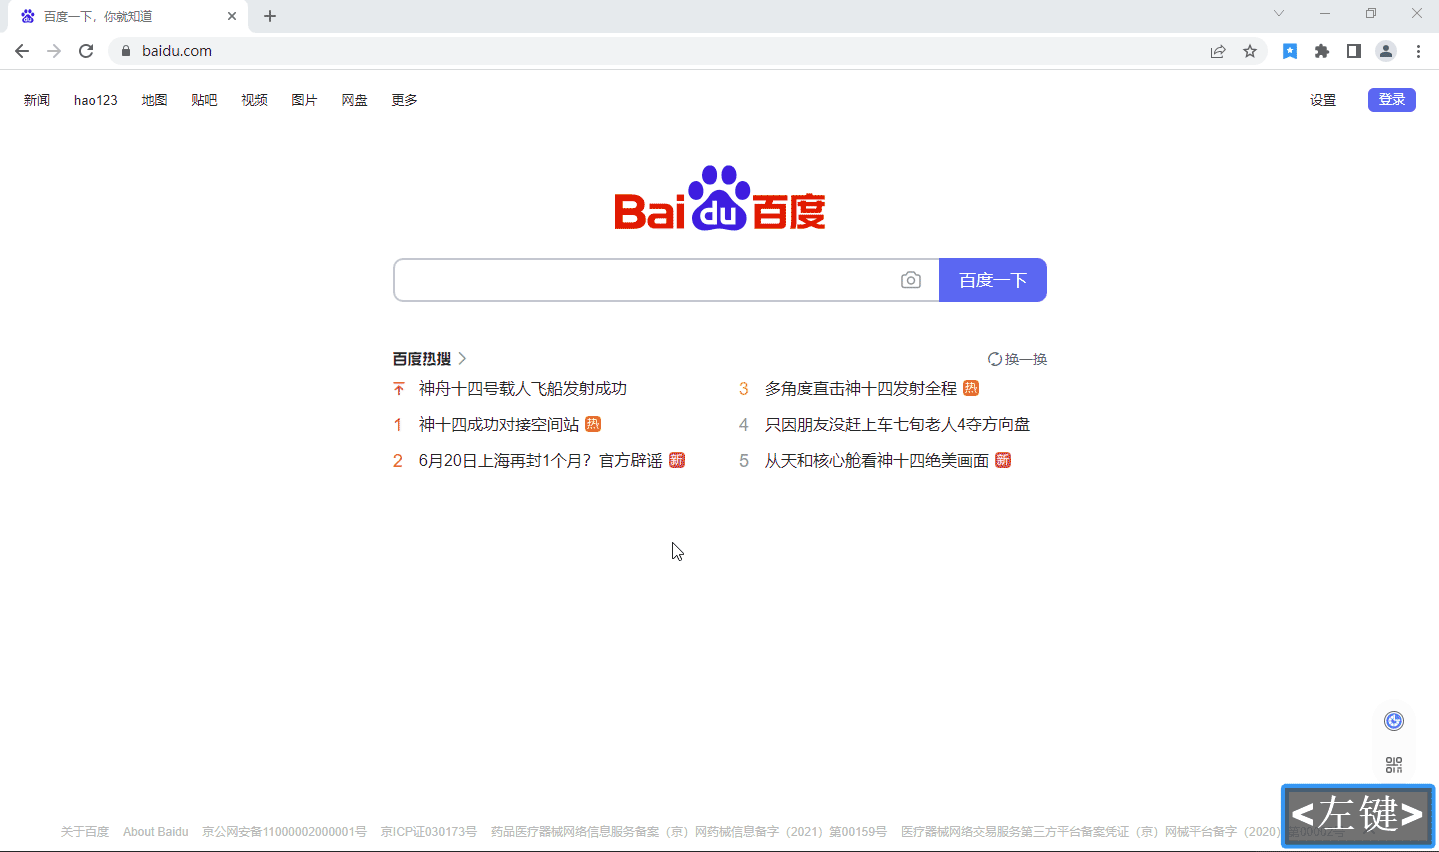This screenshot has height=852, width=1439.
Task: Open 多角度直击神十四发射全程 headline
Action: pos(861,388)
